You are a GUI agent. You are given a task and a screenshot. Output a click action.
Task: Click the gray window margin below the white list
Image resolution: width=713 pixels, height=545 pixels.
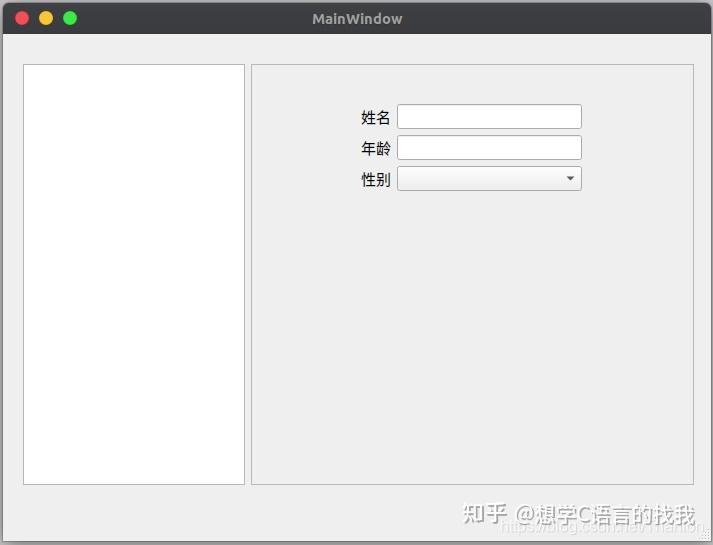click(x=133, y=512)
